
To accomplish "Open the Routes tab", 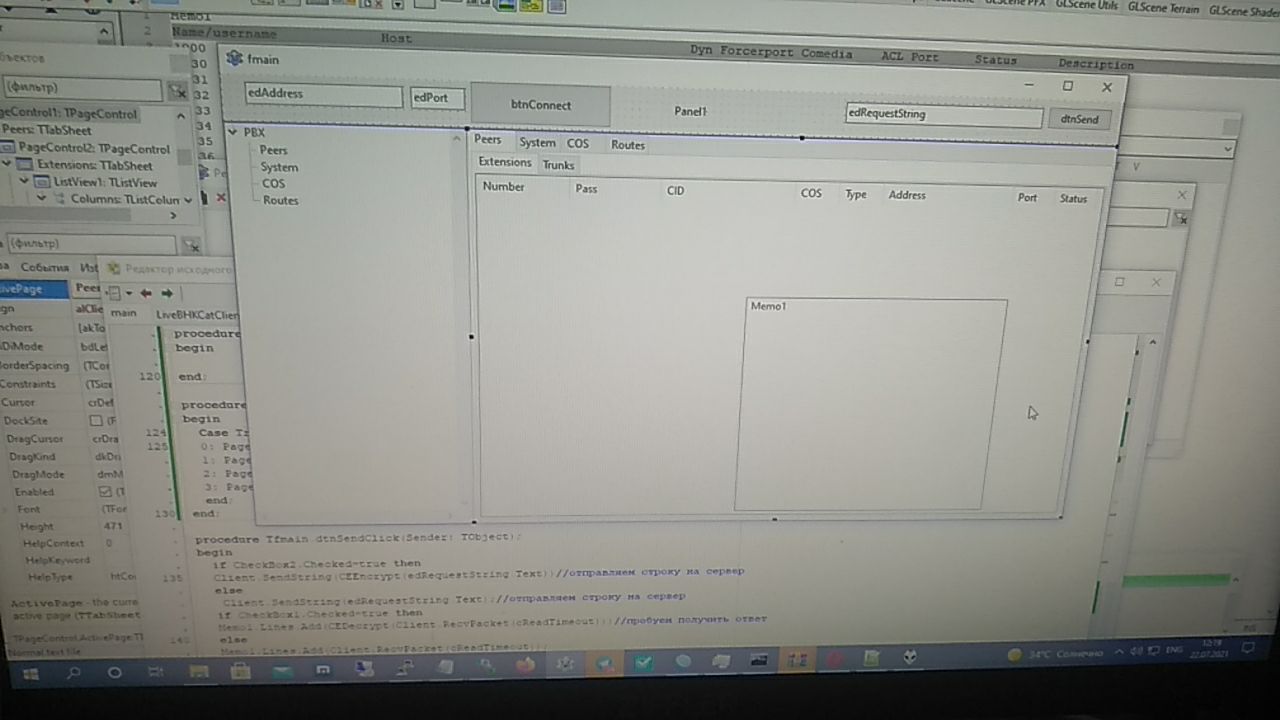I will click(x=628, y=145).
